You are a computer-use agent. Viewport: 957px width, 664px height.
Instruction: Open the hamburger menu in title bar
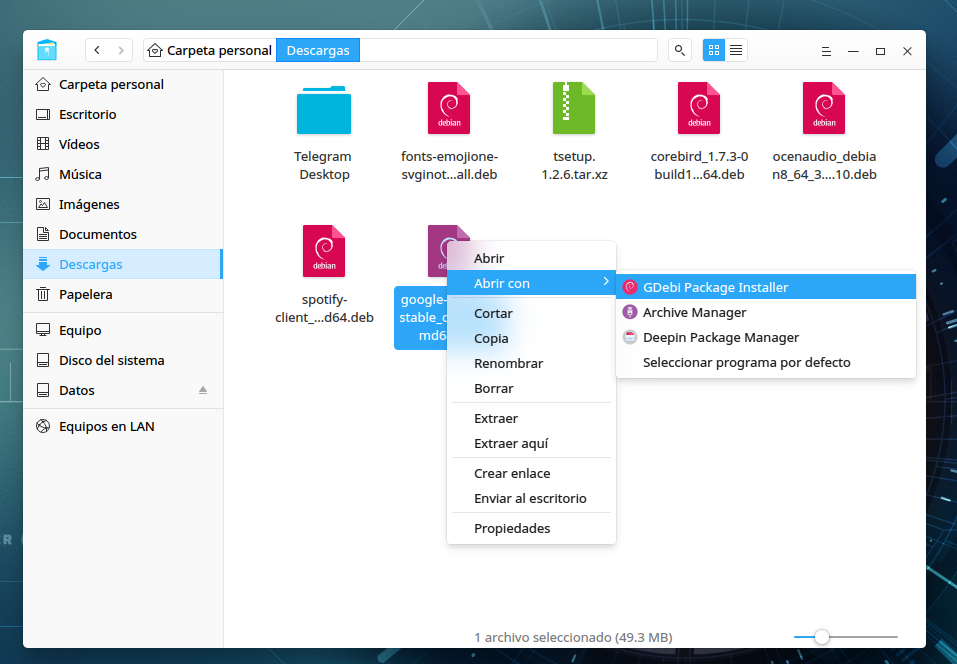pyautogui.click(x=826, y=51)
